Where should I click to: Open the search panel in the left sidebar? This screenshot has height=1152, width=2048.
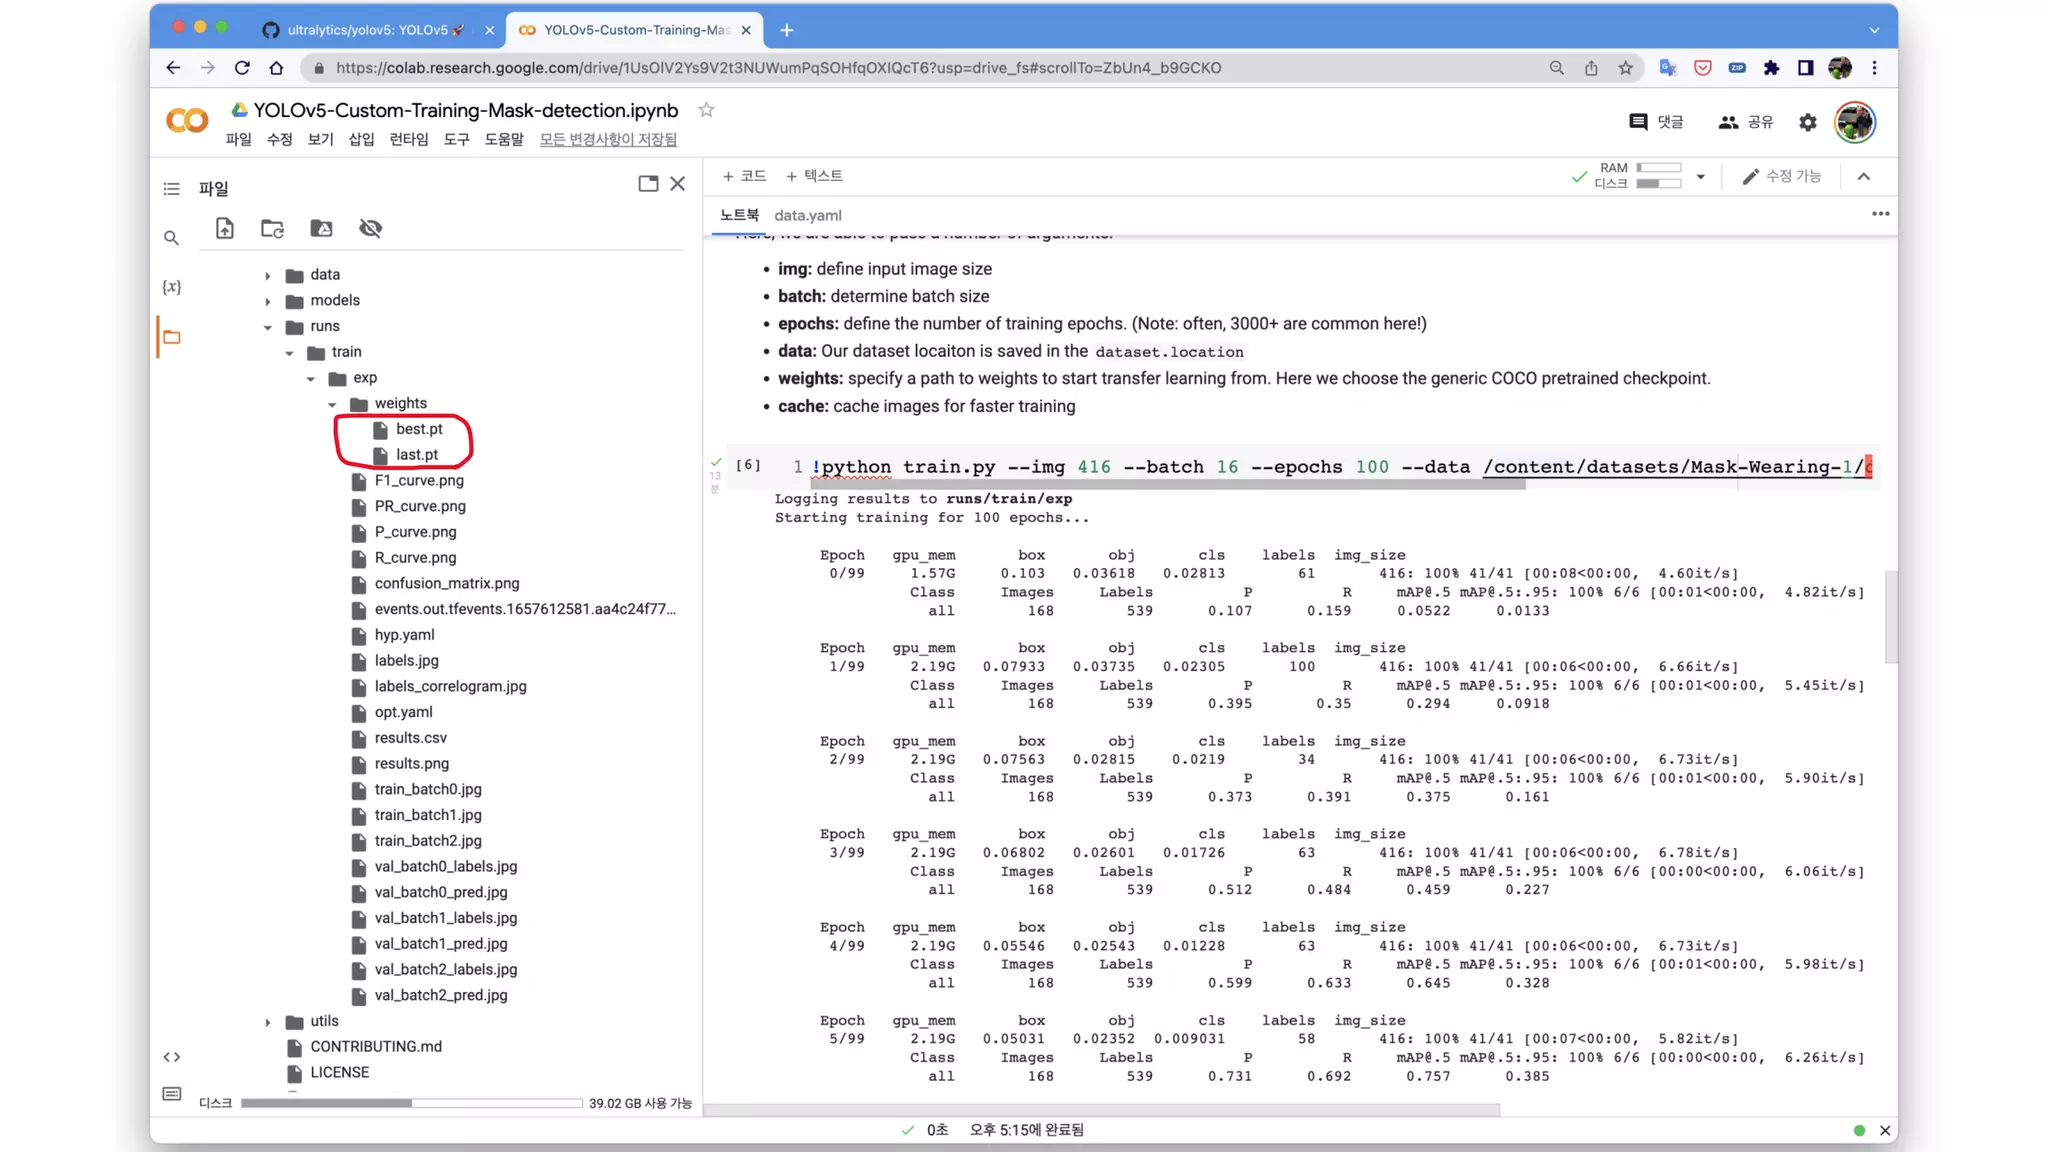click(x=171, y=238)
